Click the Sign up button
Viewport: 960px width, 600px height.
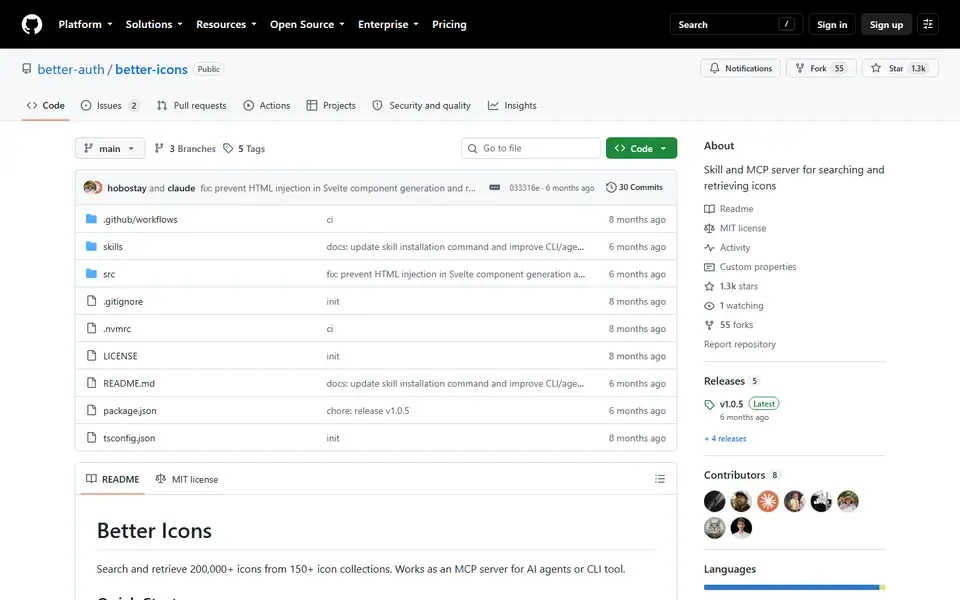pyautogui.click(x=886, y=24)
